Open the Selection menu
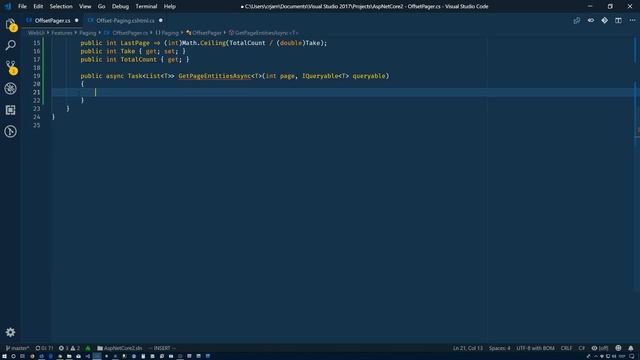This screenshot has height=360, width=640. click(x=61, y=7)
